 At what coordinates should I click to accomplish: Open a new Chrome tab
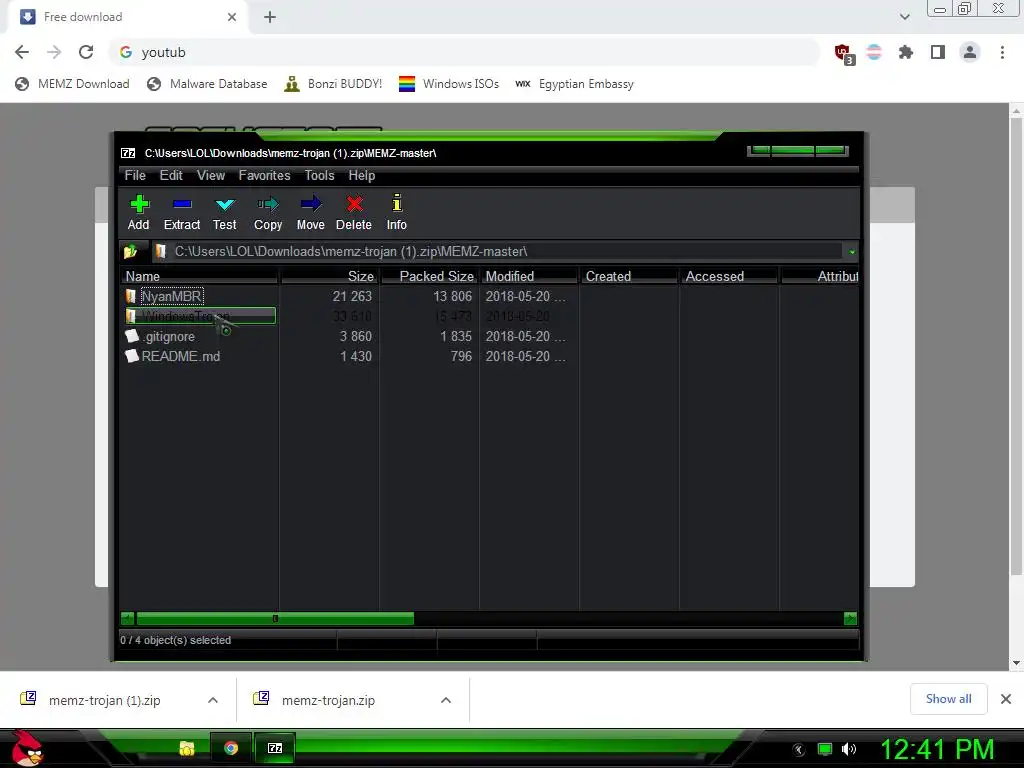tap(270, 17)
